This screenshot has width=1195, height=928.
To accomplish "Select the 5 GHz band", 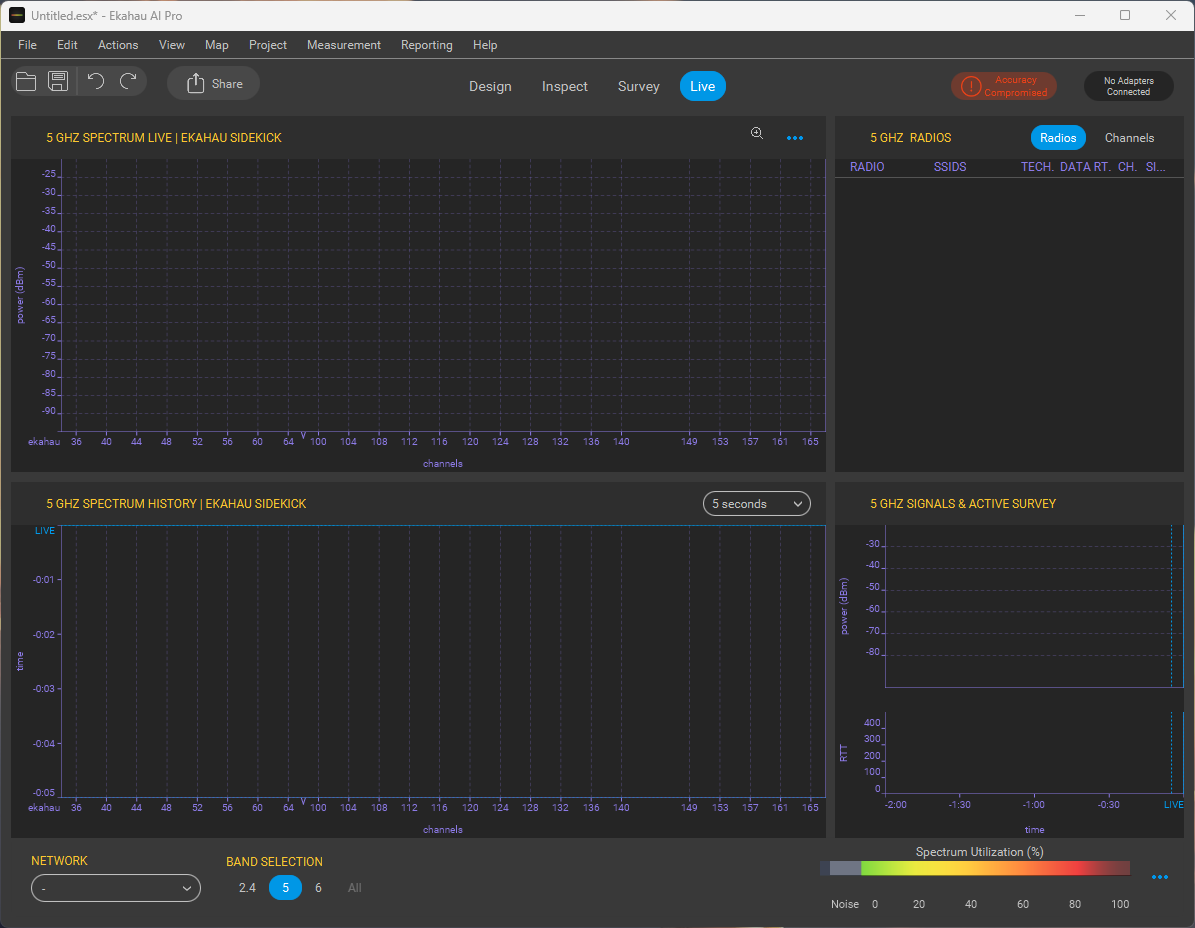I will click(285, 888).
